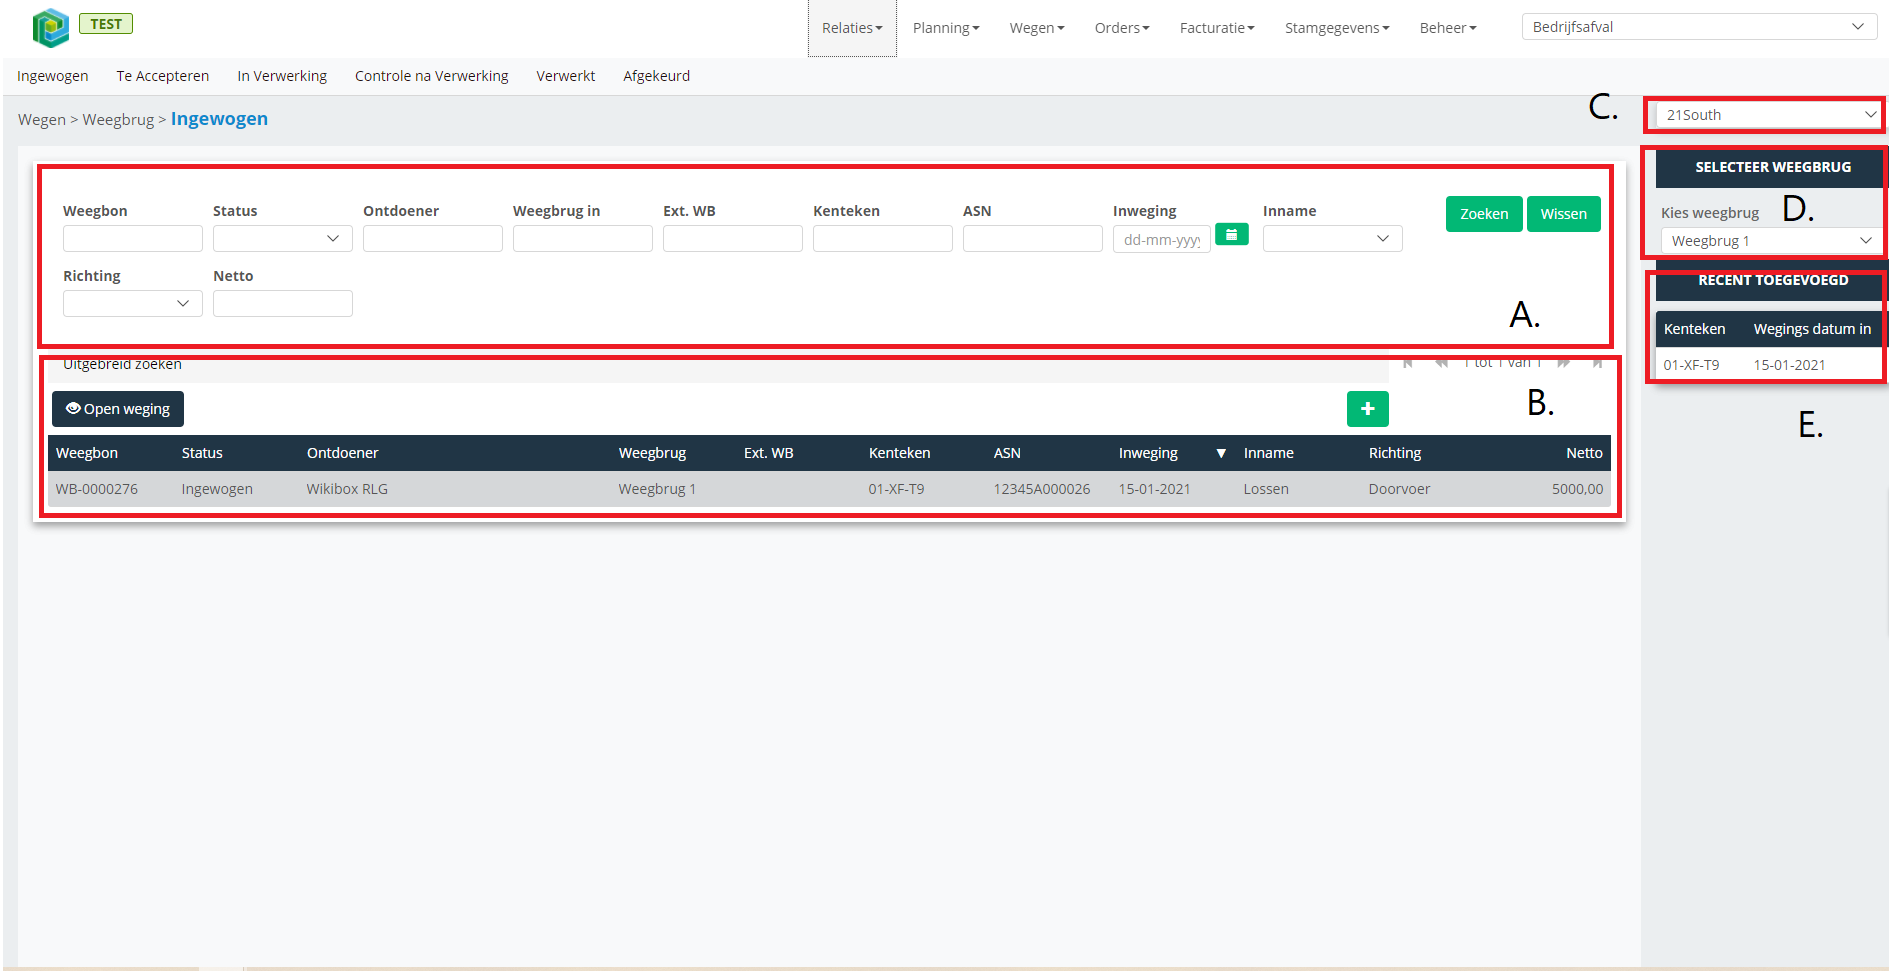
Task: Click the TEST environment badge
Action: pyautogui.click(x=106, y=24)
